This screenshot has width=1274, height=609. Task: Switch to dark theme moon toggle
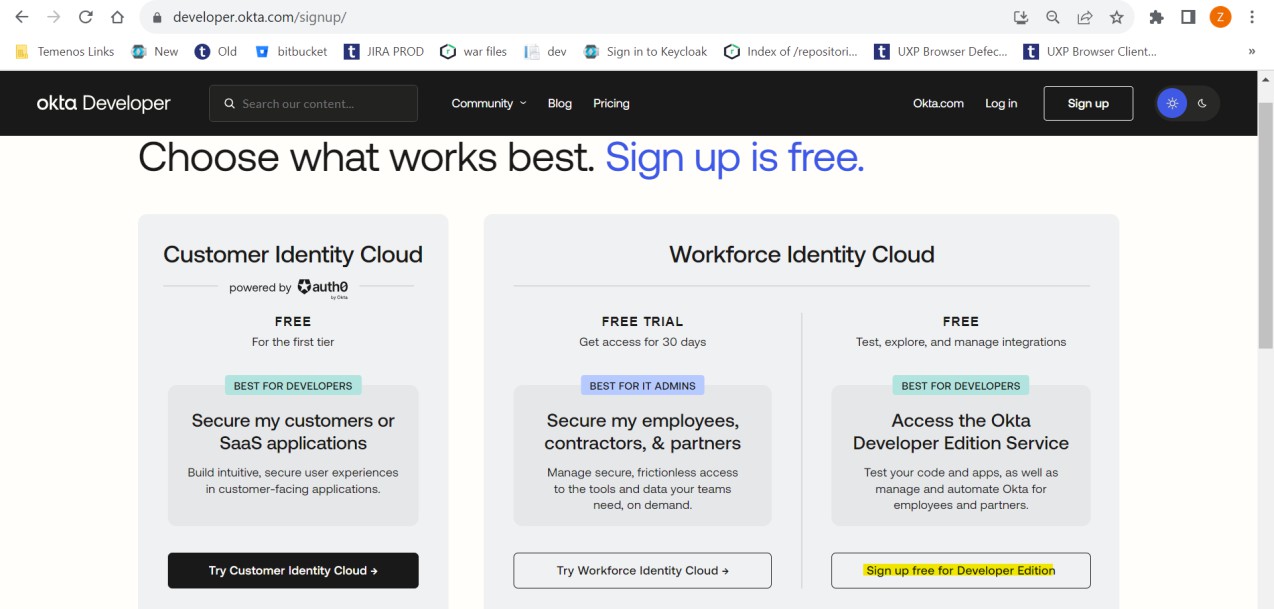pyautogui.click(x=1202, y=103)
